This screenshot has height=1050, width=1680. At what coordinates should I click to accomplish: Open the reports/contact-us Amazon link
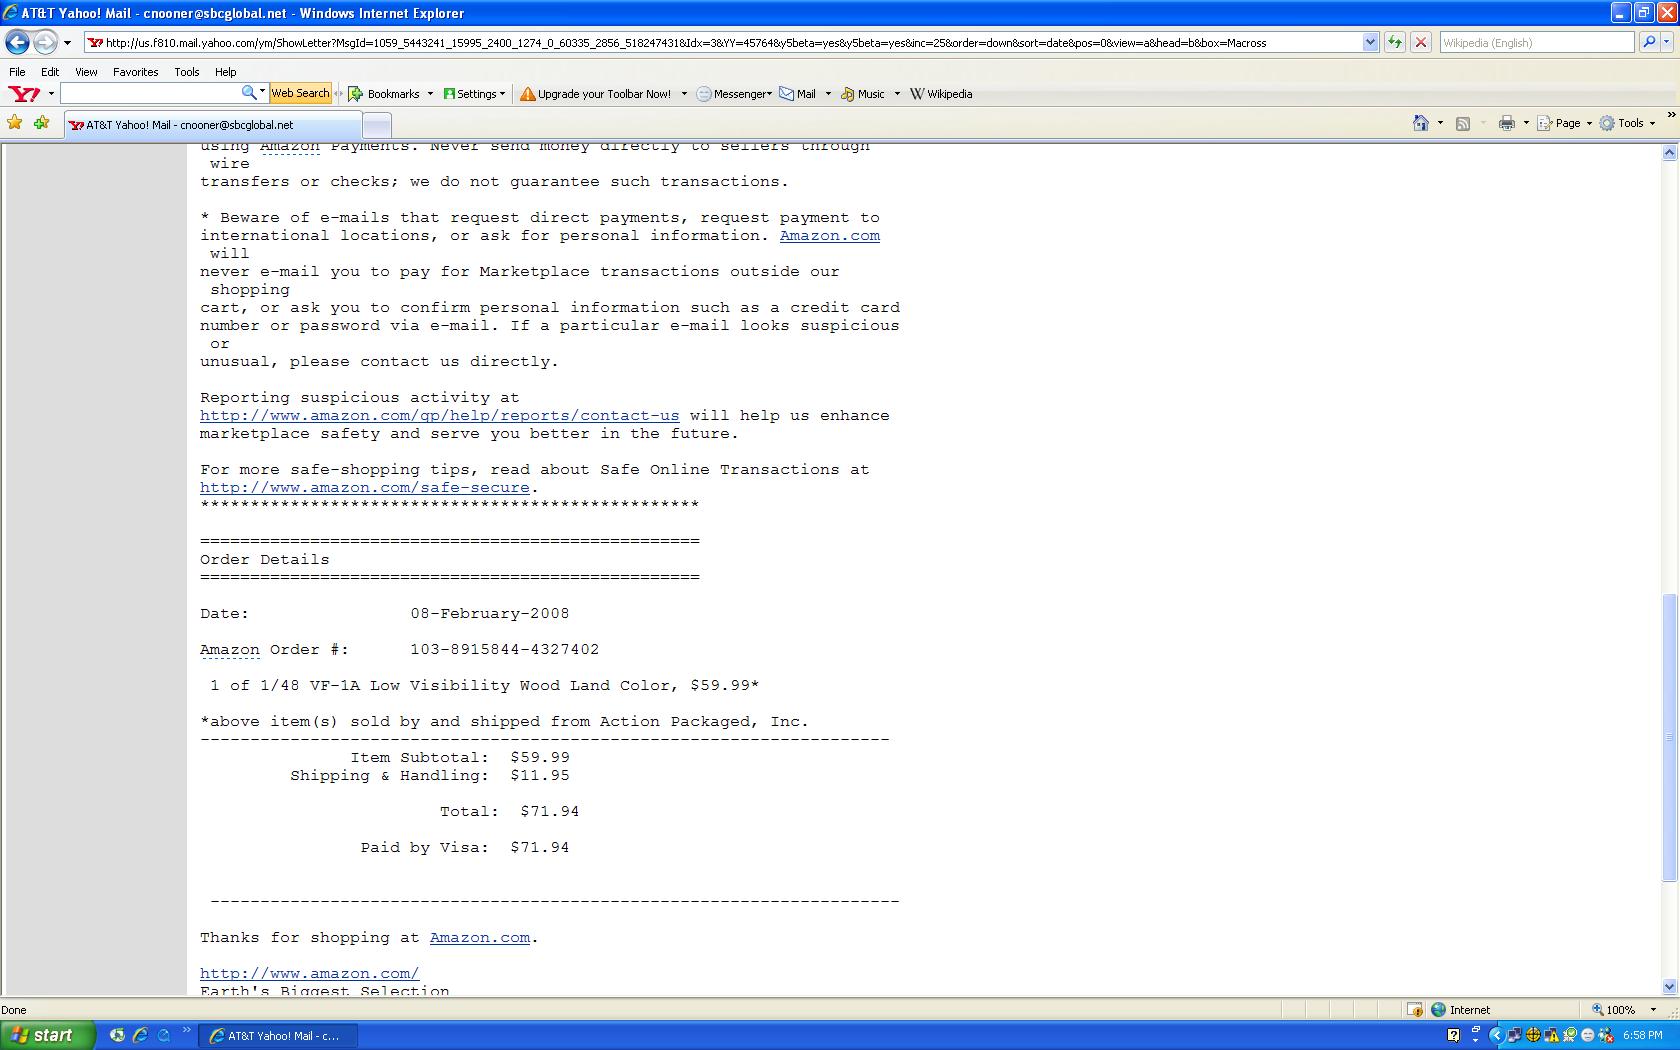tap(439, 416)
